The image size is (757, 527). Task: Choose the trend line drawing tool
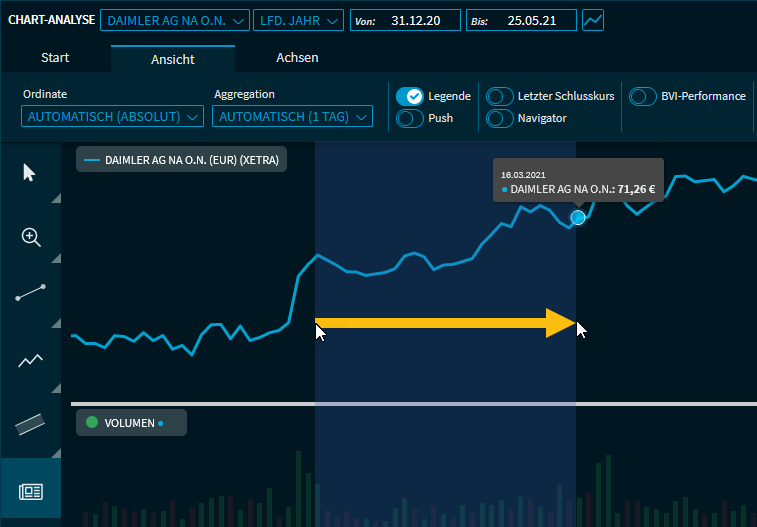tap(30, 294)
